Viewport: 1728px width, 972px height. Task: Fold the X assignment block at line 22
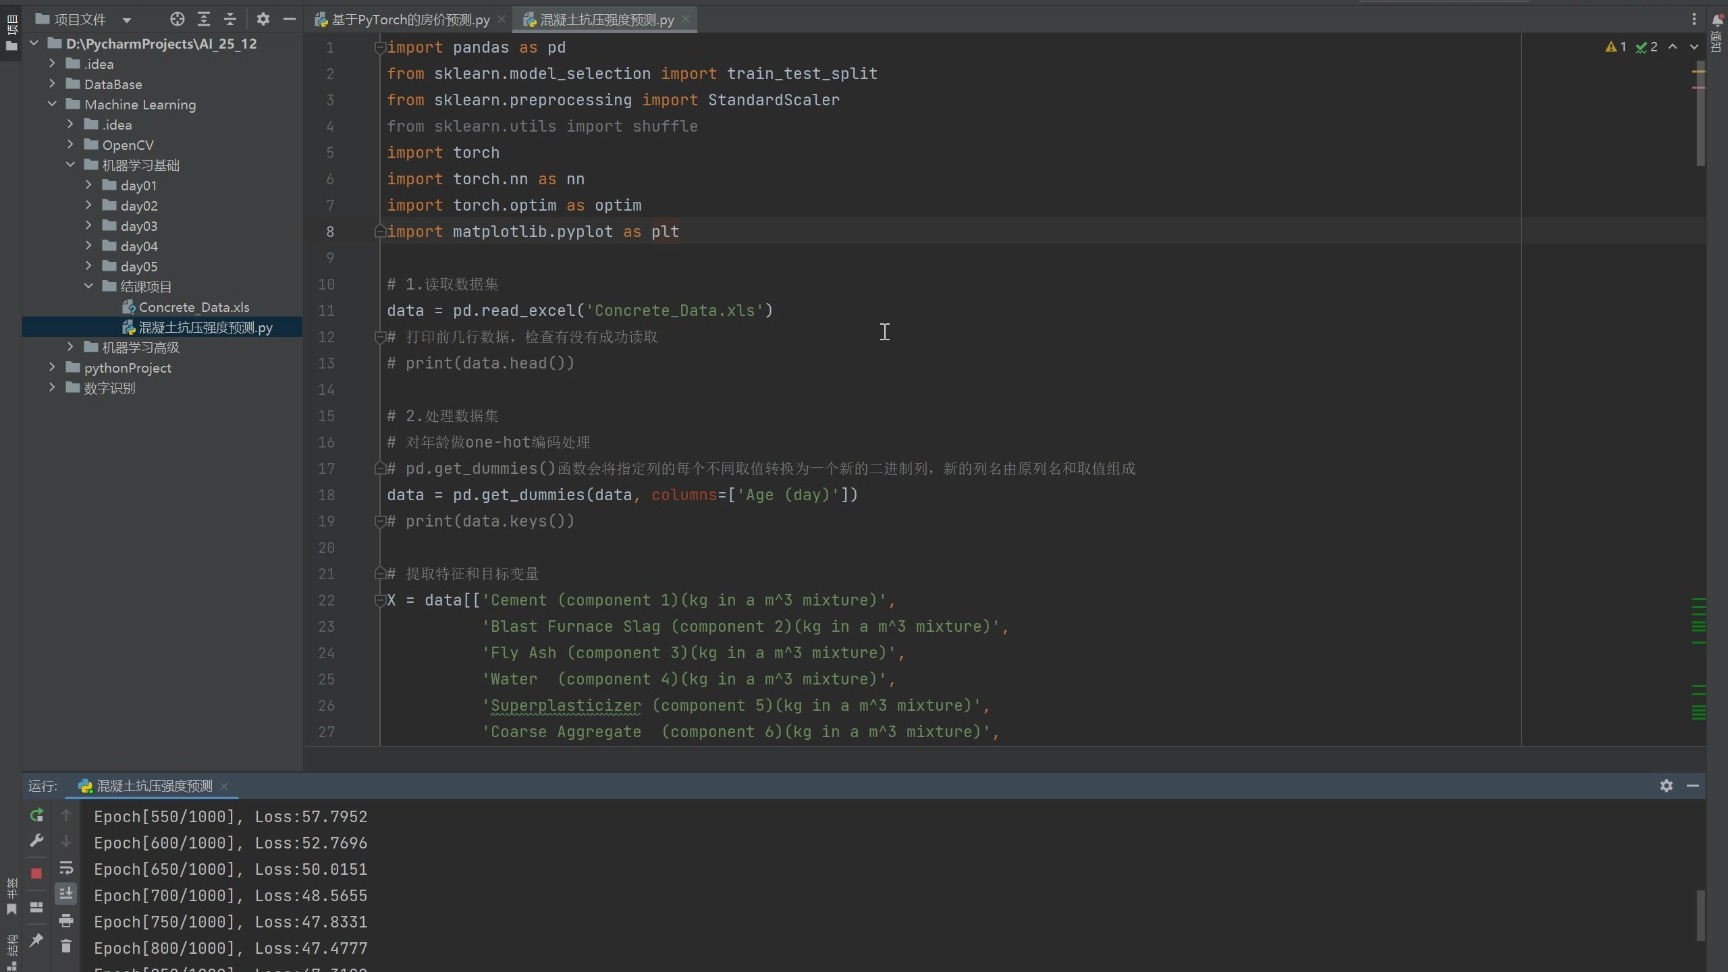[380, 600]
